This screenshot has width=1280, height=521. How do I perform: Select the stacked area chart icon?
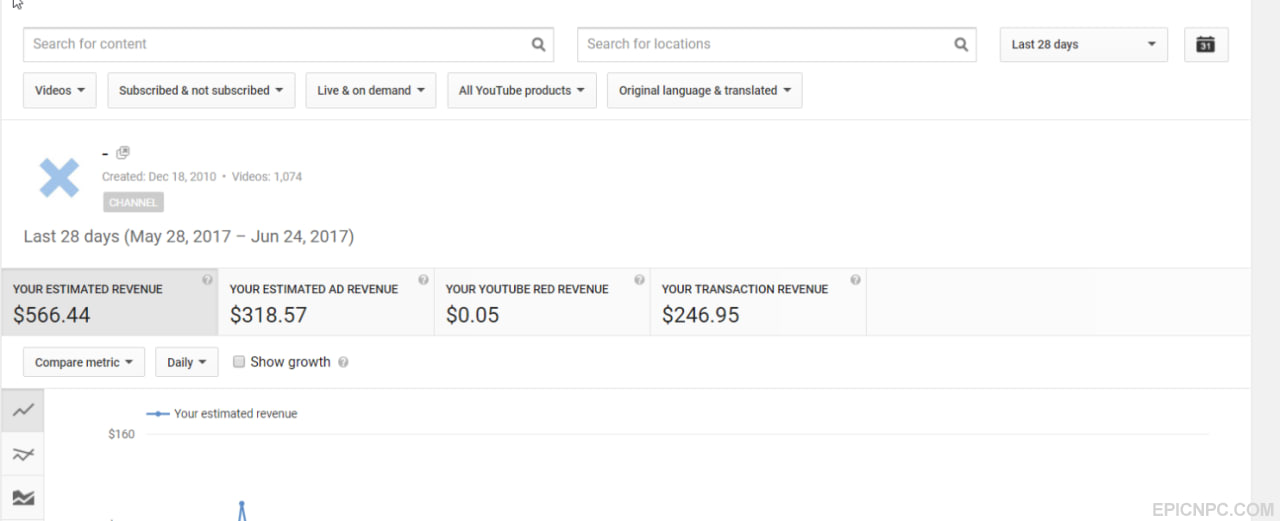click(23, 497)
